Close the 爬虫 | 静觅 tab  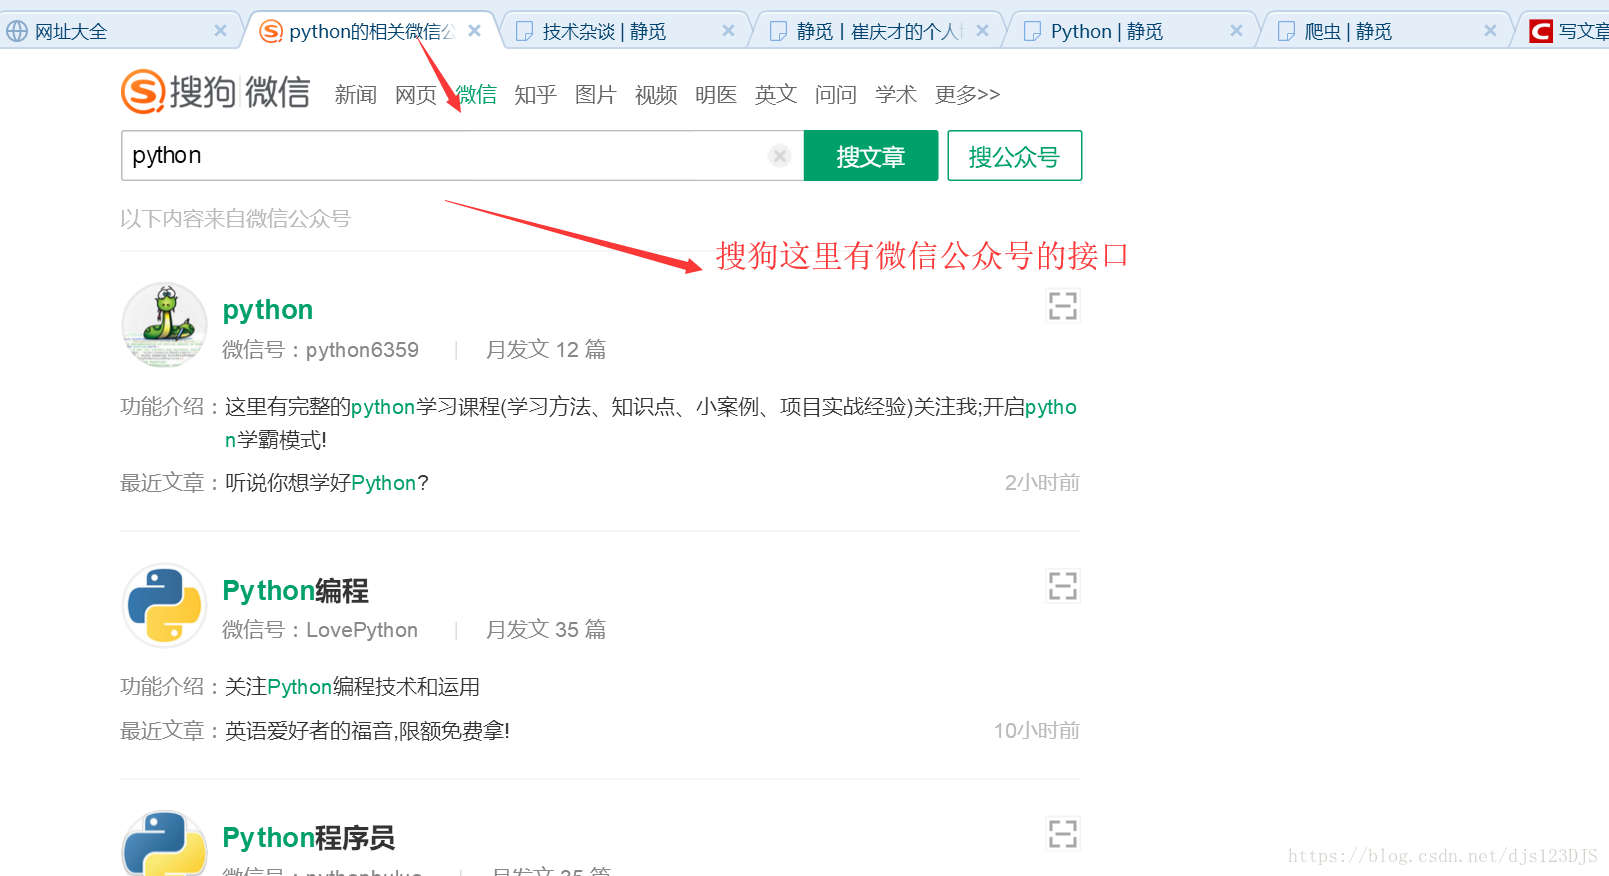(1490, 31)
